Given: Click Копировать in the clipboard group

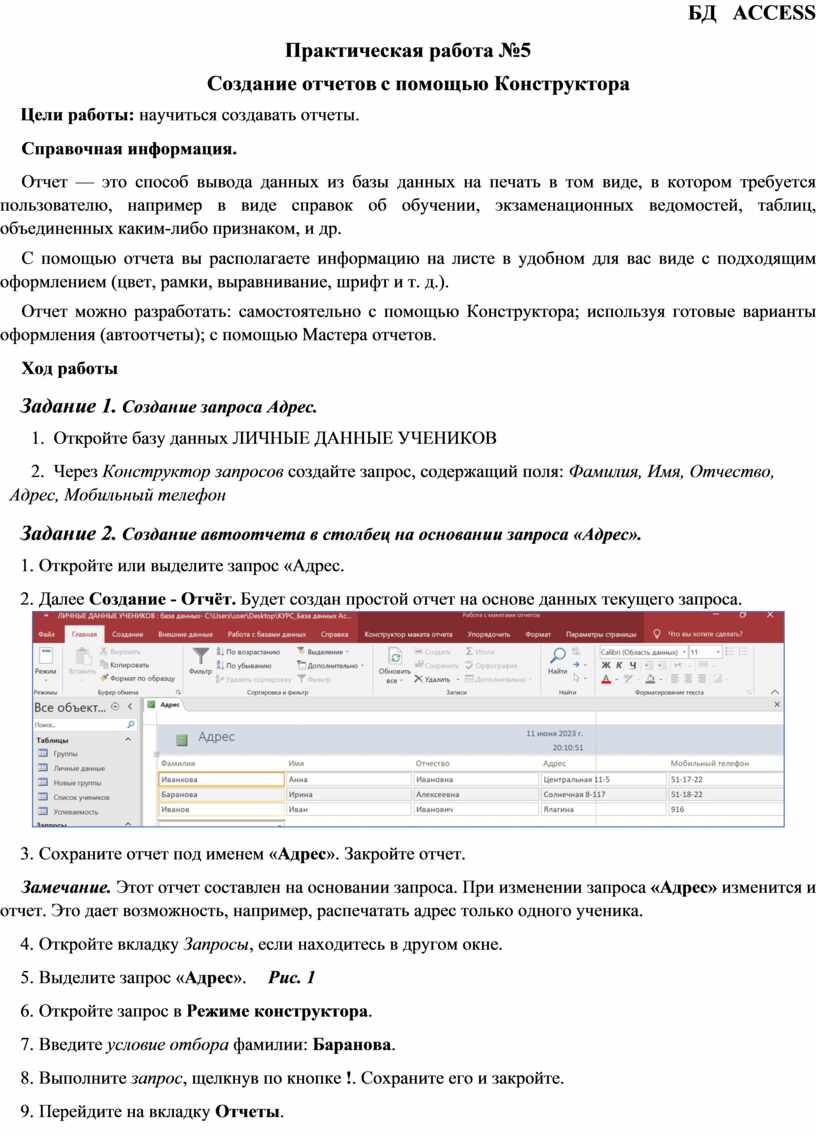Looking at the screenshot, I should [x=125, y=664].
